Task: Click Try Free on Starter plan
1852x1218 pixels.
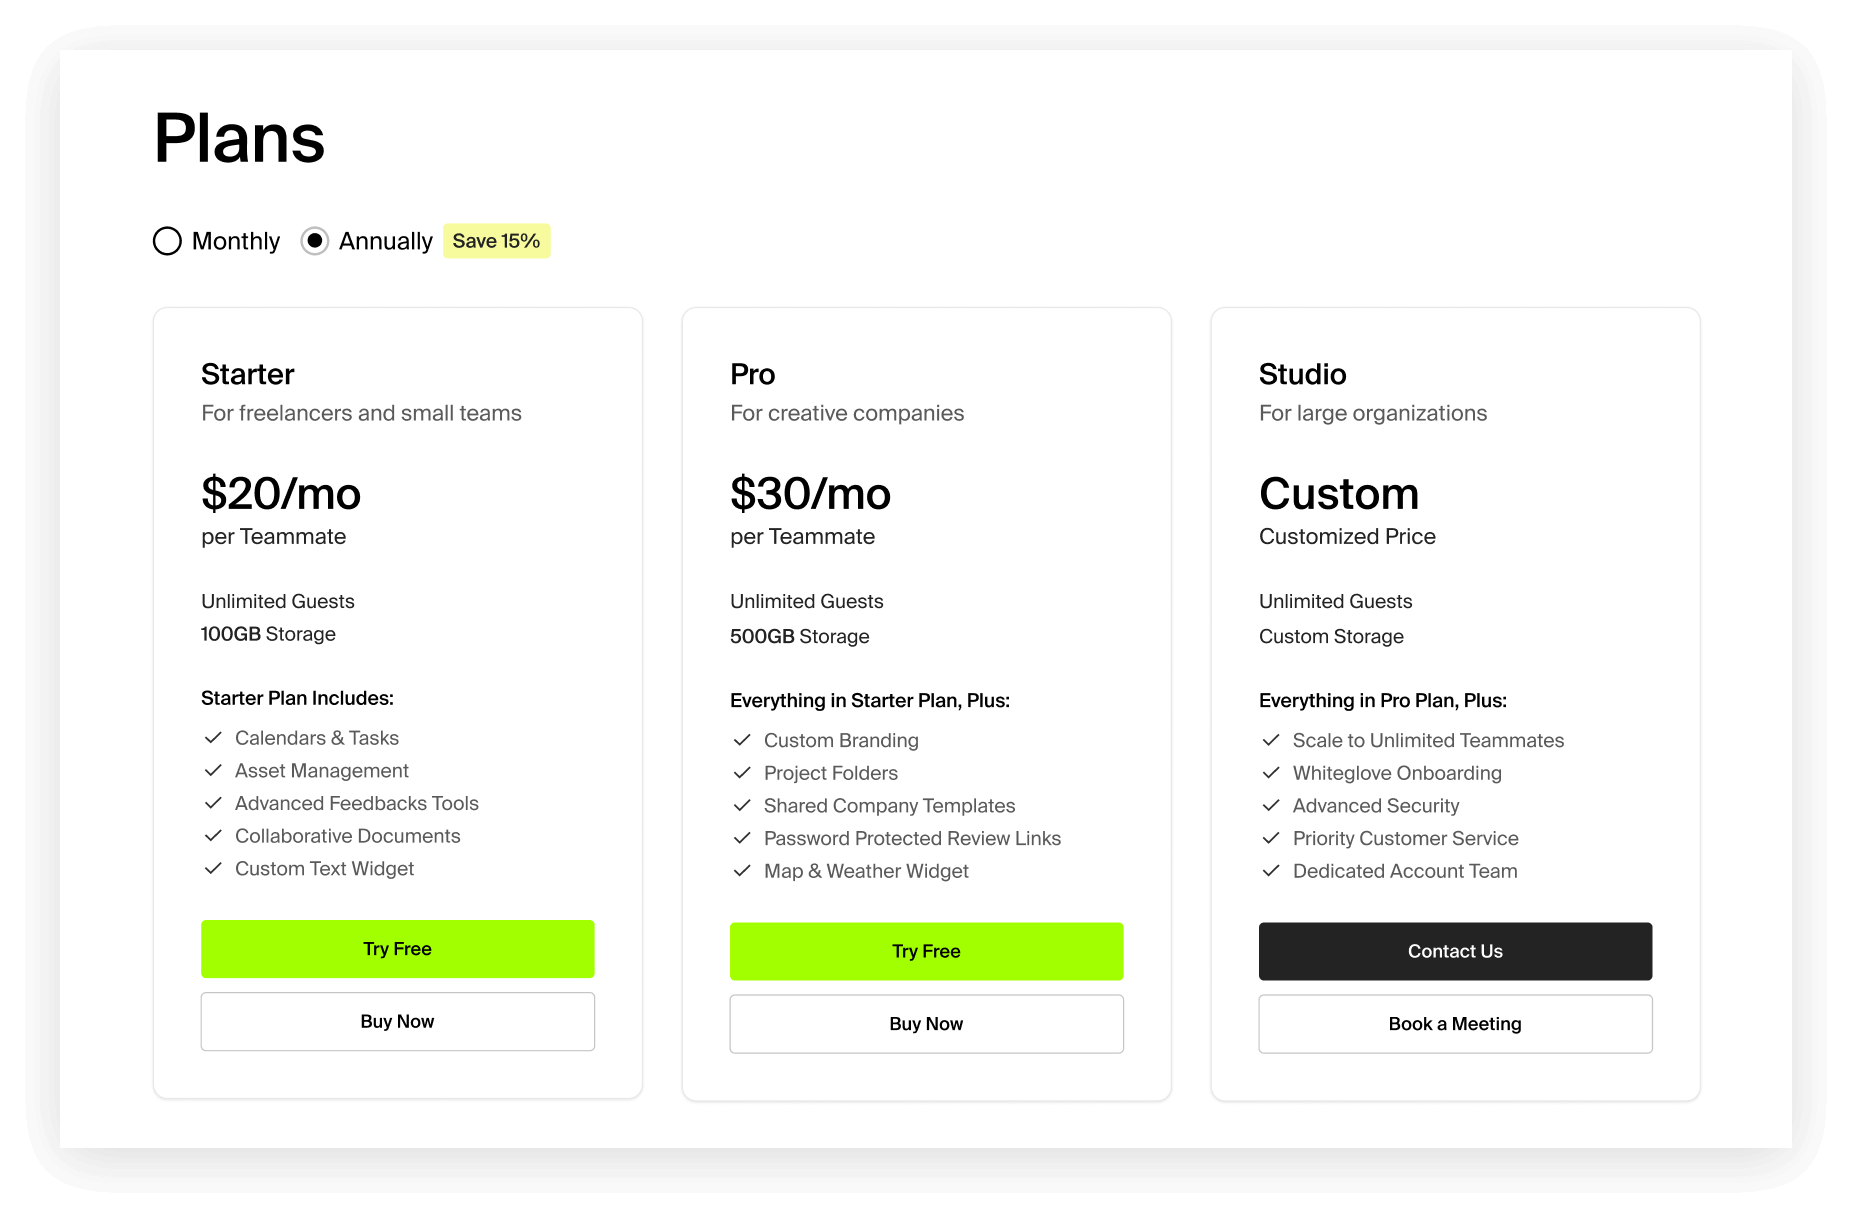Action: click(398, 949)
